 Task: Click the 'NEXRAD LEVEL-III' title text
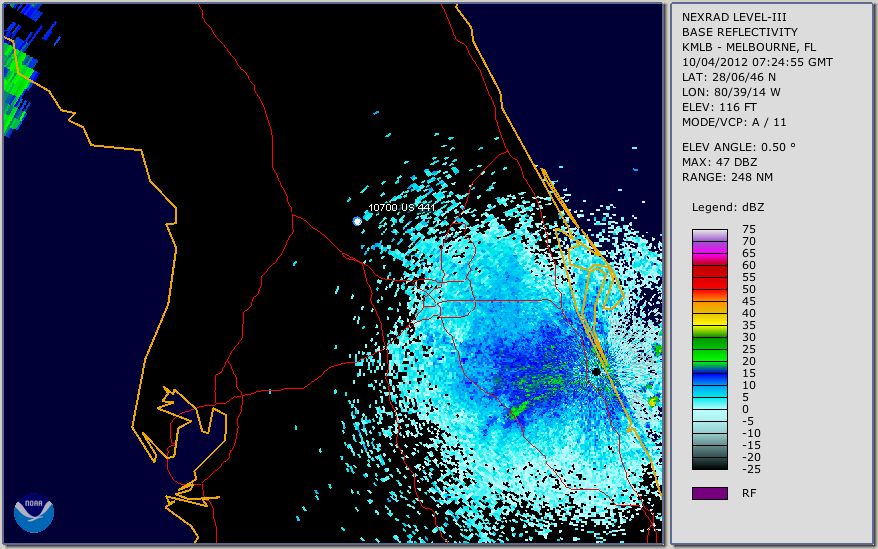coord(734,17)
